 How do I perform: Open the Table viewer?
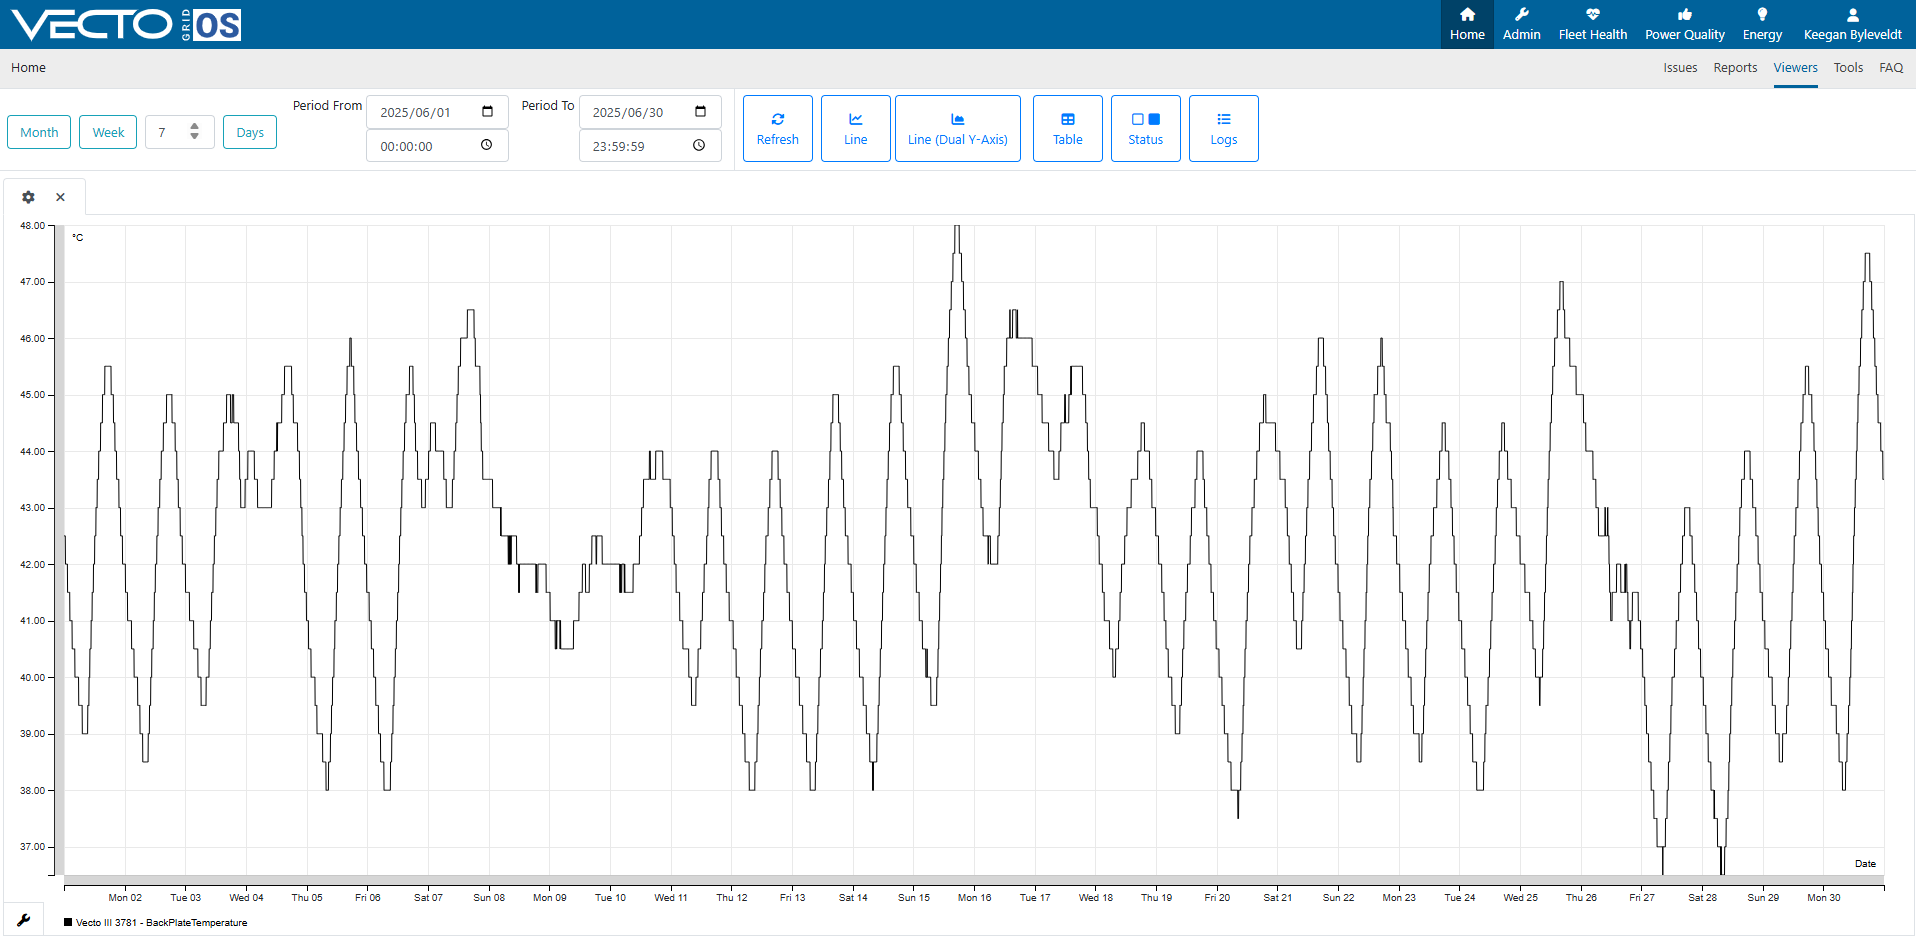point(1068,128)
